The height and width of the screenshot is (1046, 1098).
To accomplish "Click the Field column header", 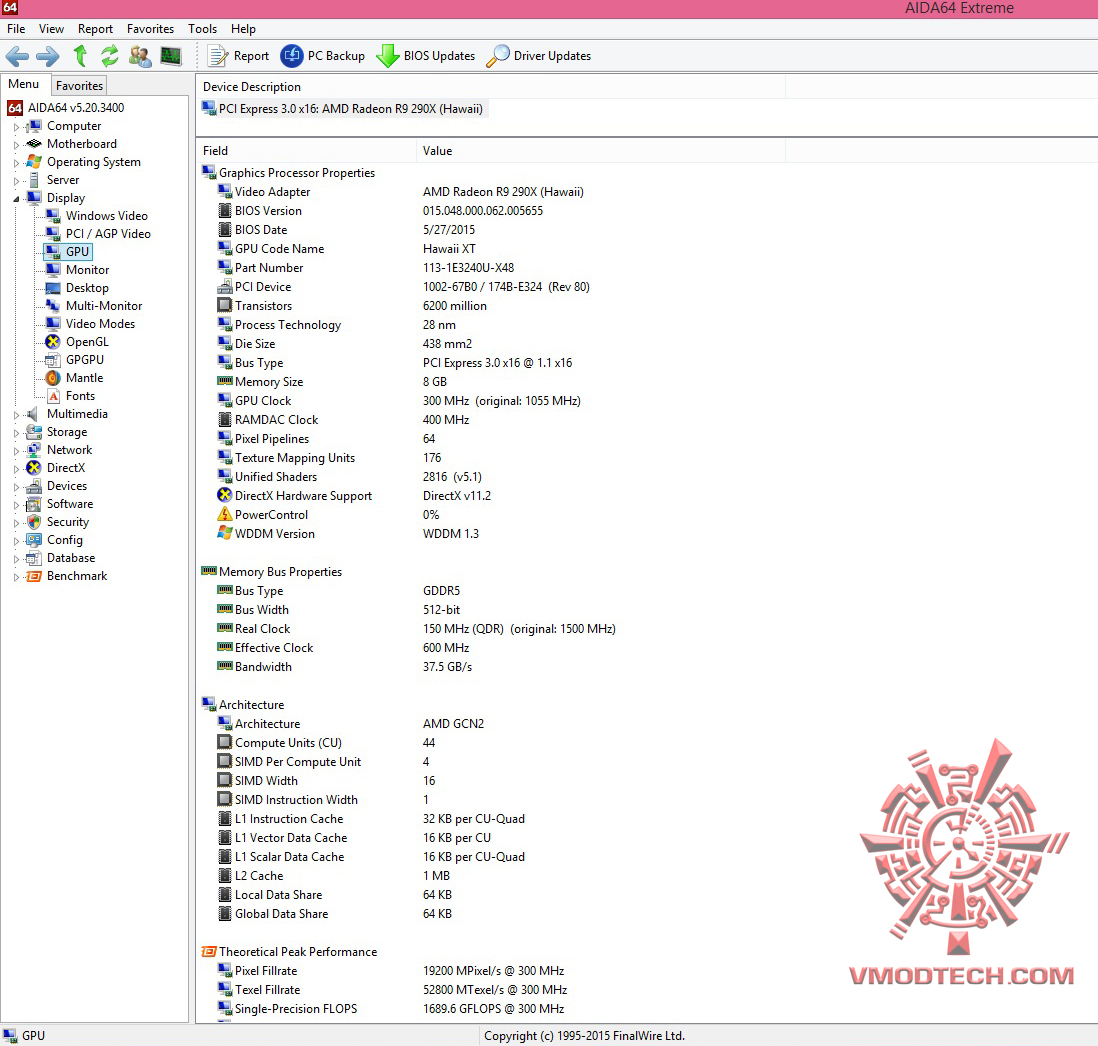I will point(307,151).
